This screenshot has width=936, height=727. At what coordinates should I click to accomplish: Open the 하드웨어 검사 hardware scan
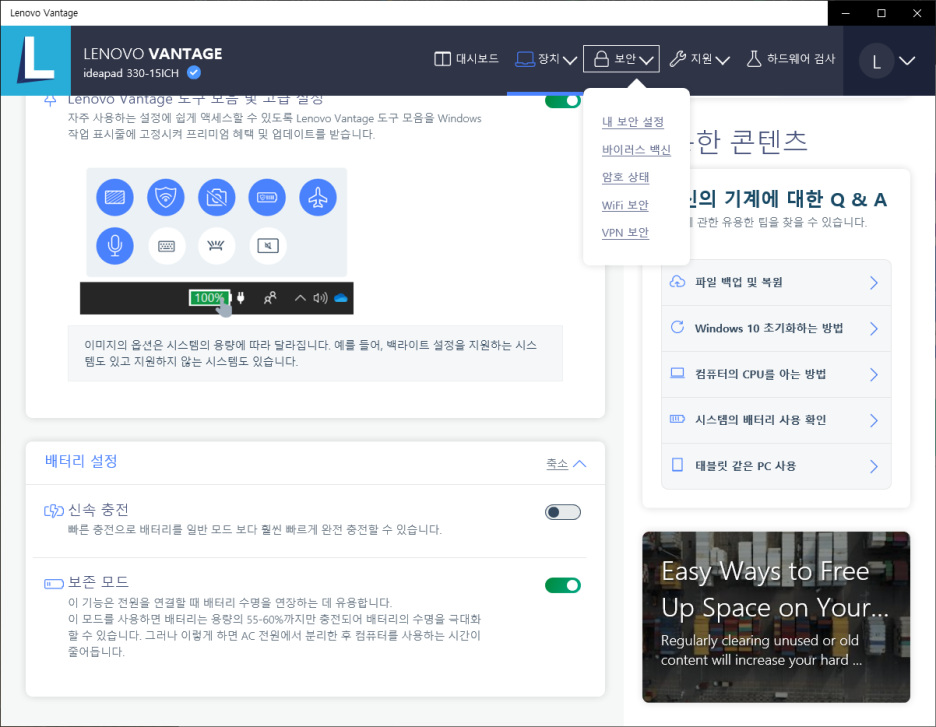791,58
